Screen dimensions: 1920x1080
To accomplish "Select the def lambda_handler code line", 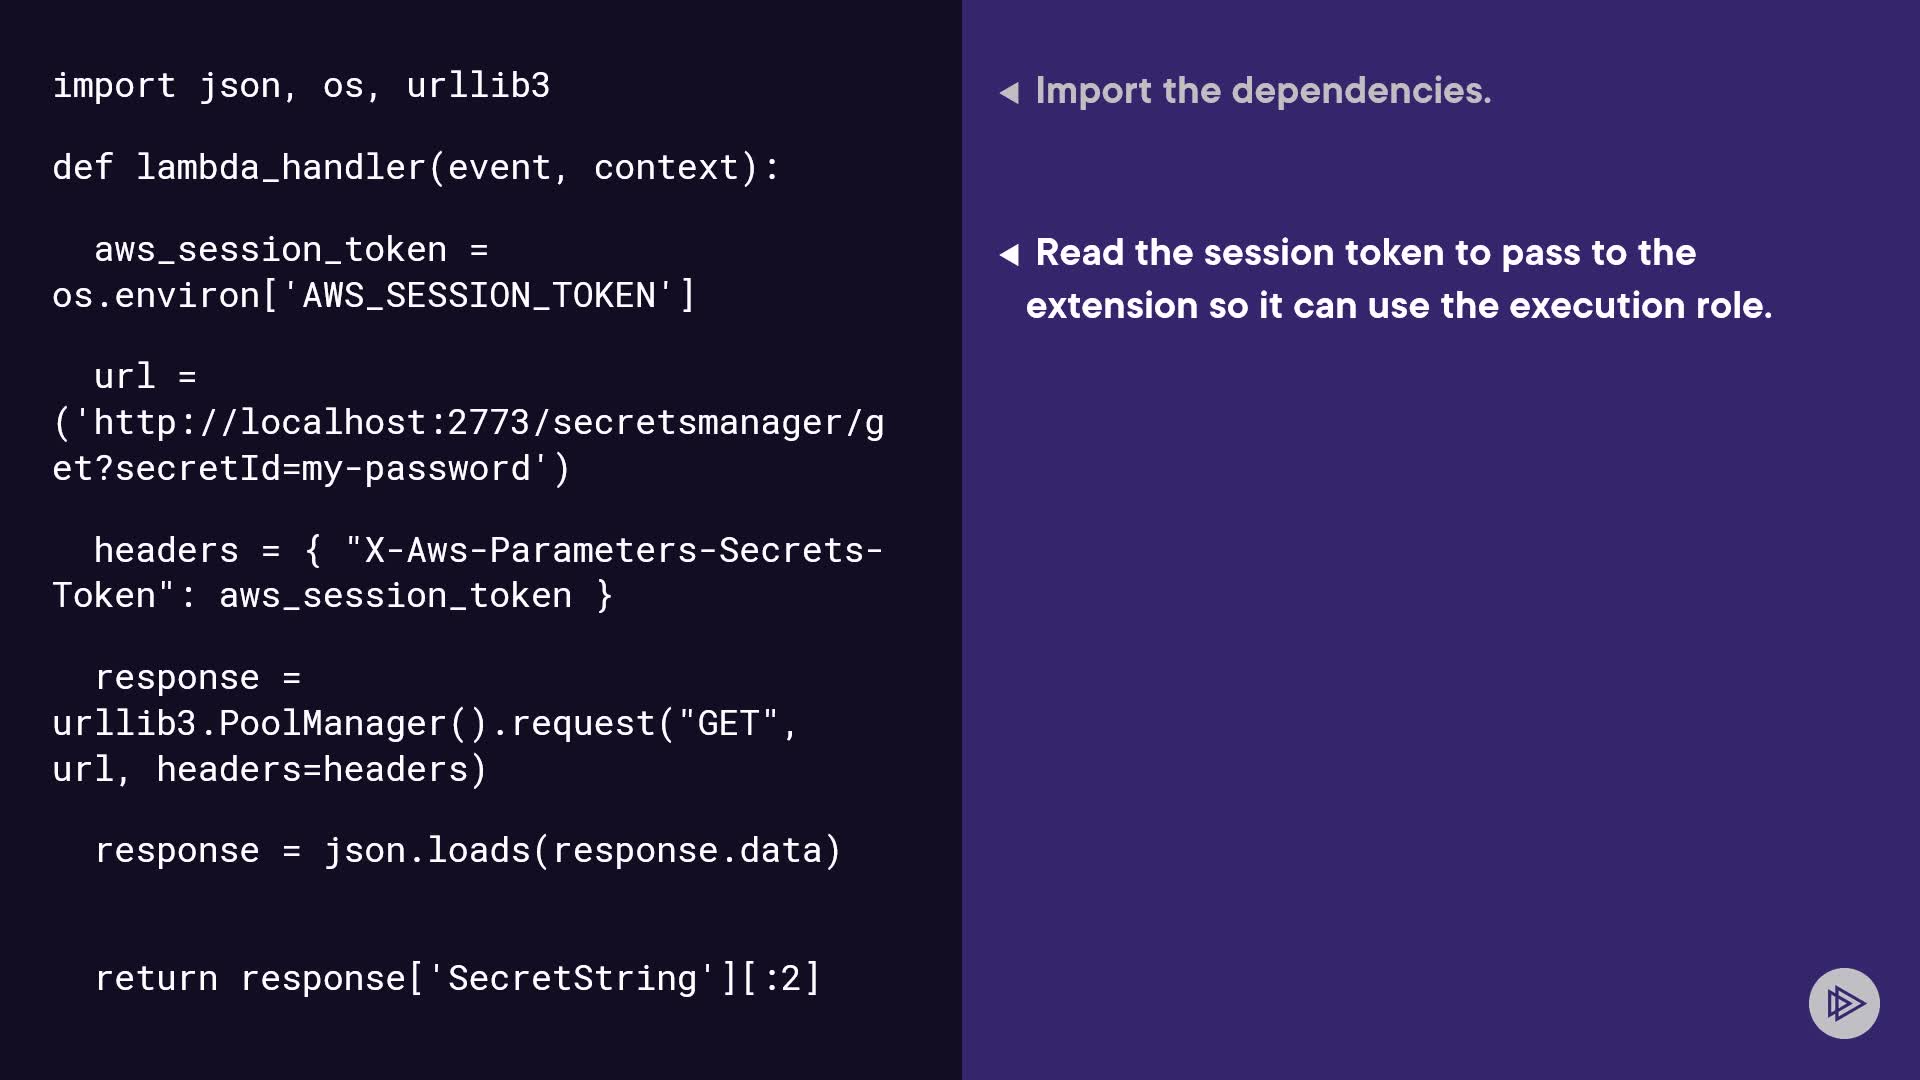I will (x=415, y=168).
